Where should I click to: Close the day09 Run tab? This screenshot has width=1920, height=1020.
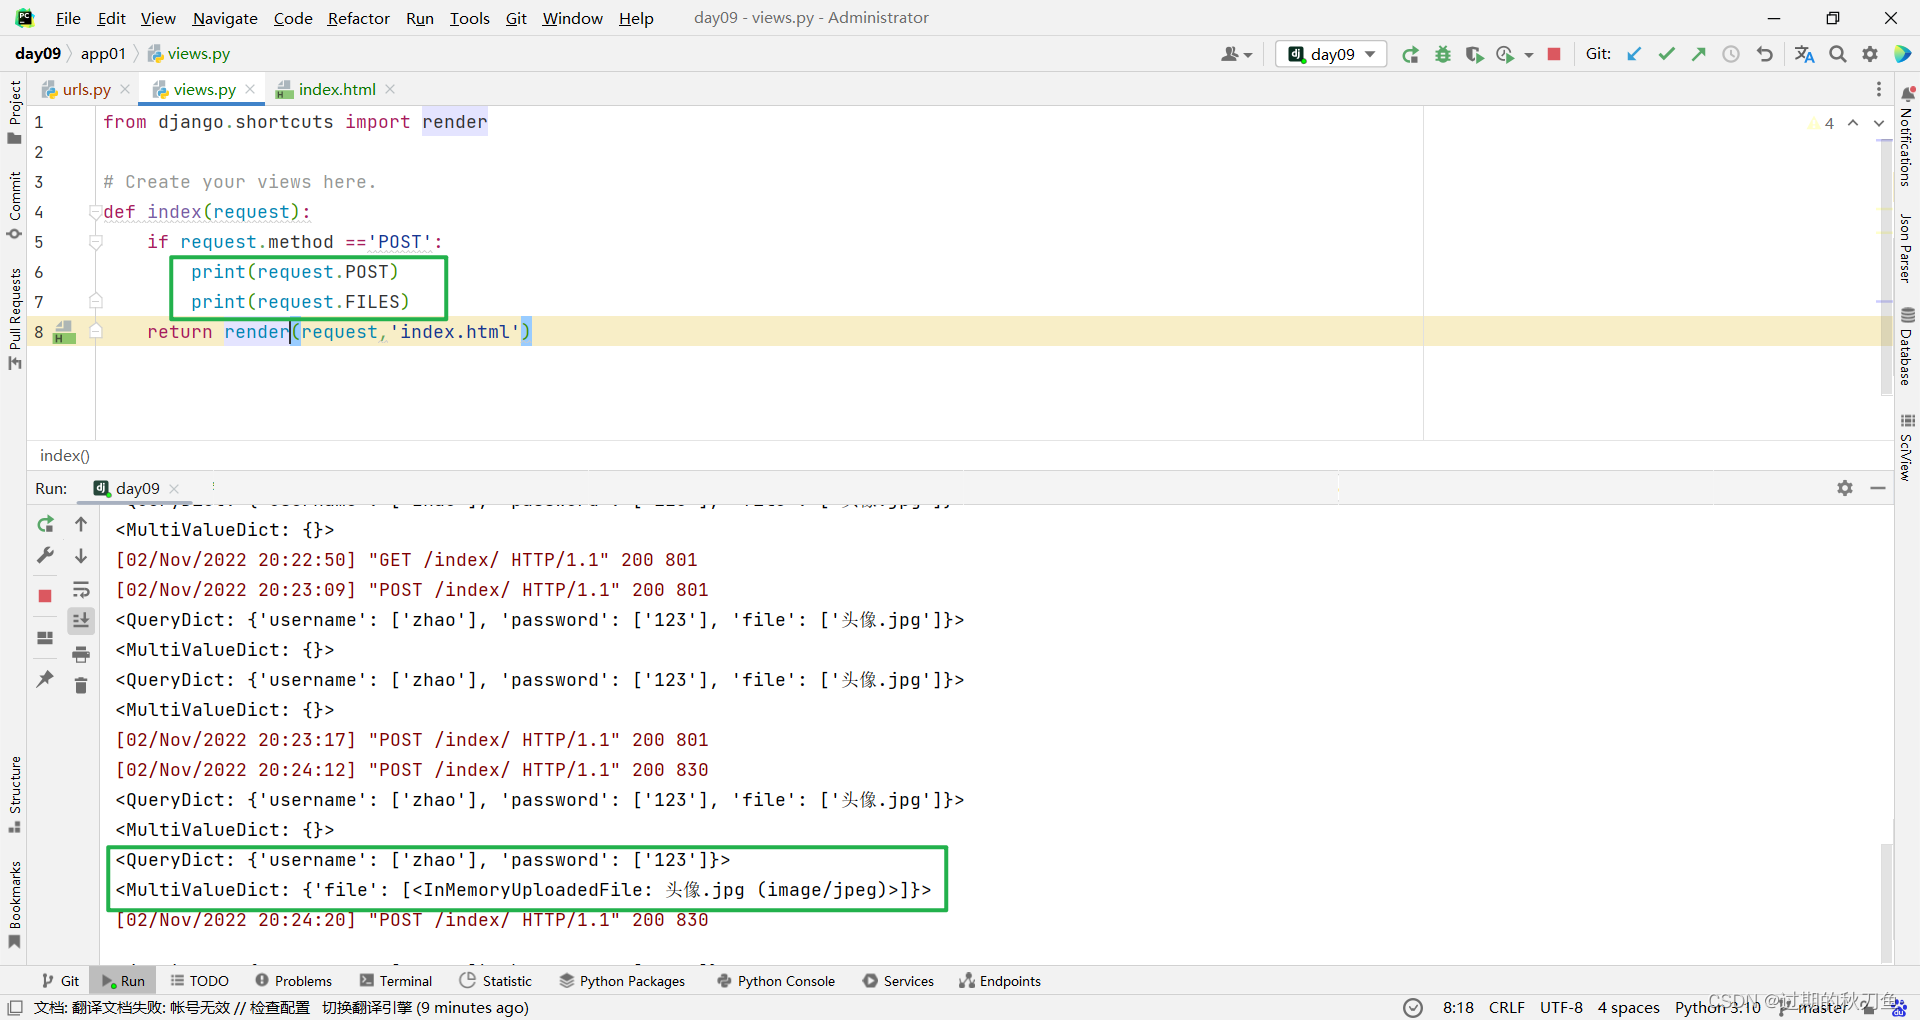174,488
